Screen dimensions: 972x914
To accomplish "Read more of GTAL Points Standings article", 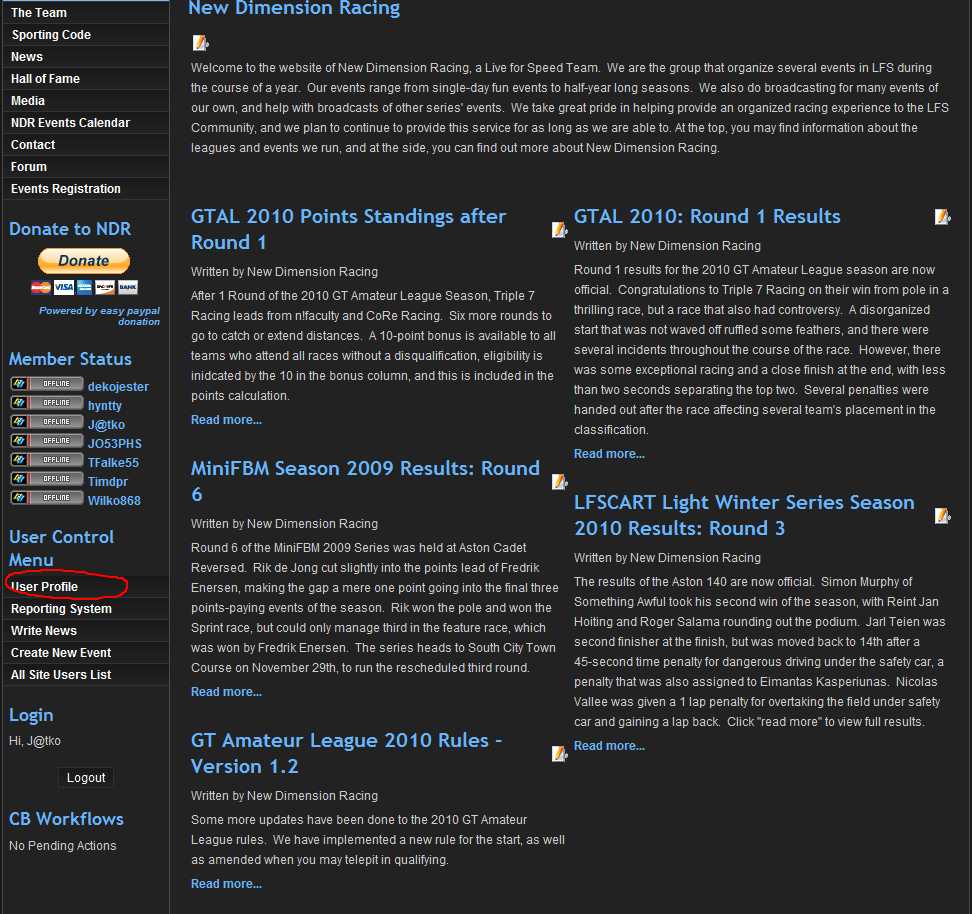I will pos(226,420).
